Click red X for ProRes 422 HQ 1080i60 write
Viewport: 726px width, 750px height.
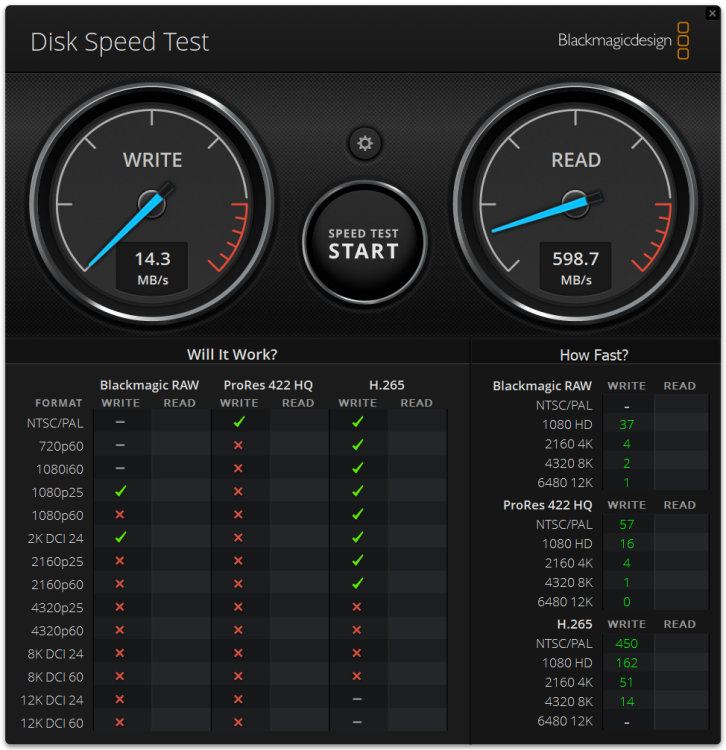pos(238,468)
